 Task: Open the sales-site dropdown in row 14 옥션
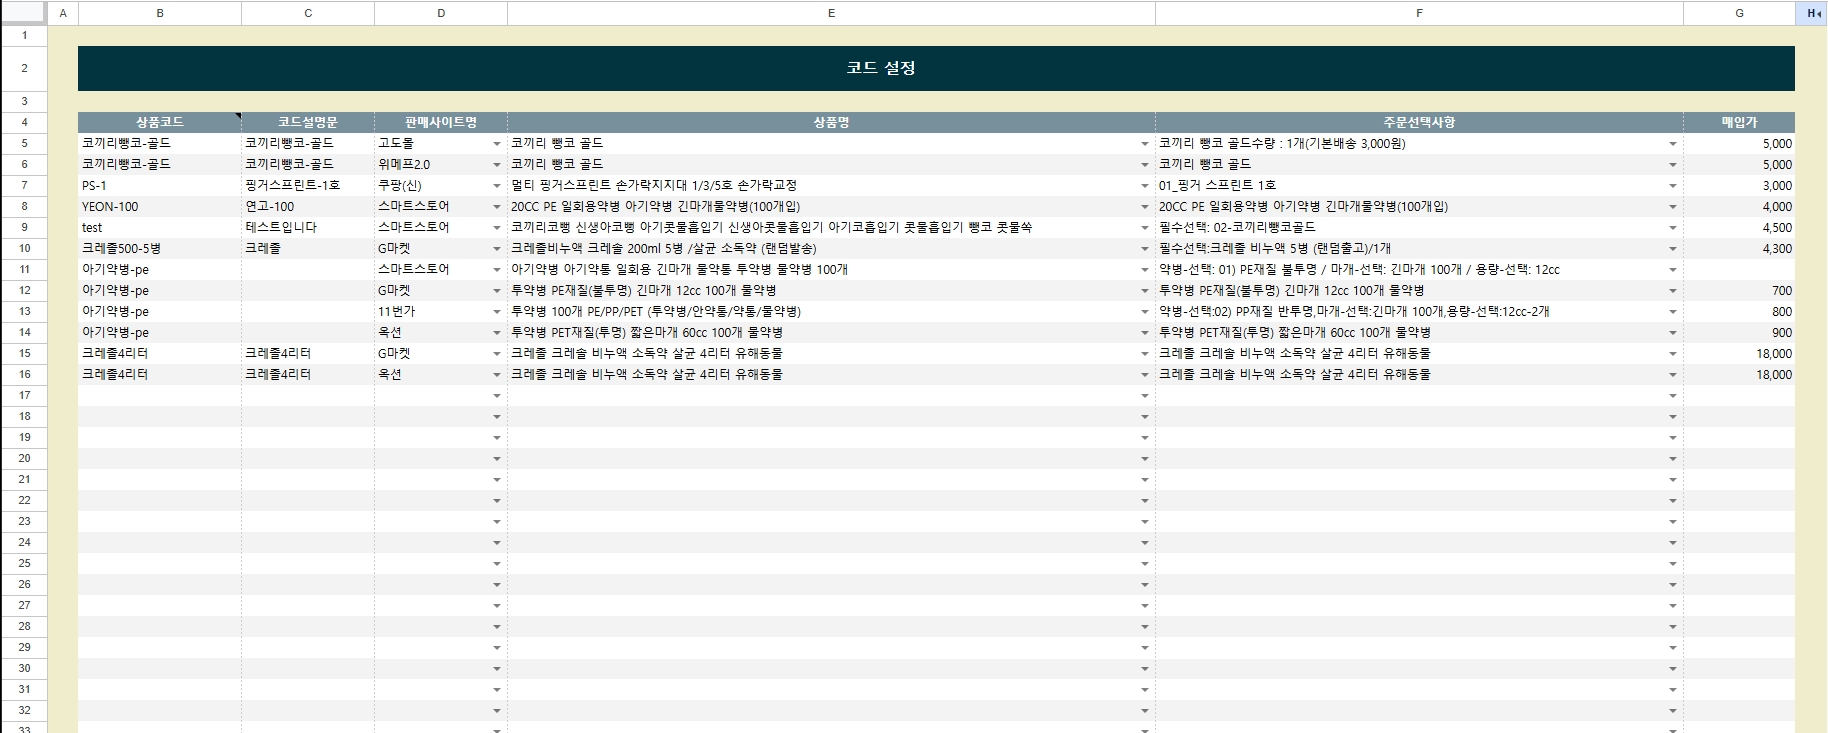(x=497, y=333)
